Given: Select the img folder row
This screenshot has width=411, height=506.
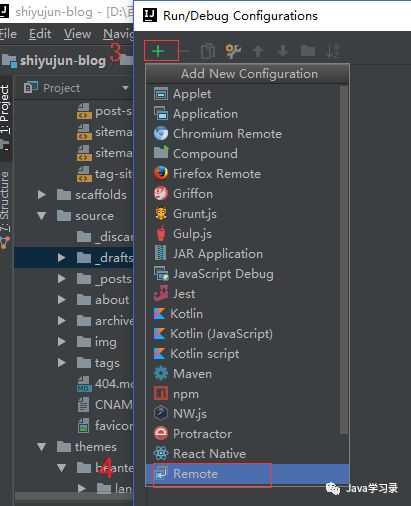Looking at the screenshot, I should click(x=73, y=342).
